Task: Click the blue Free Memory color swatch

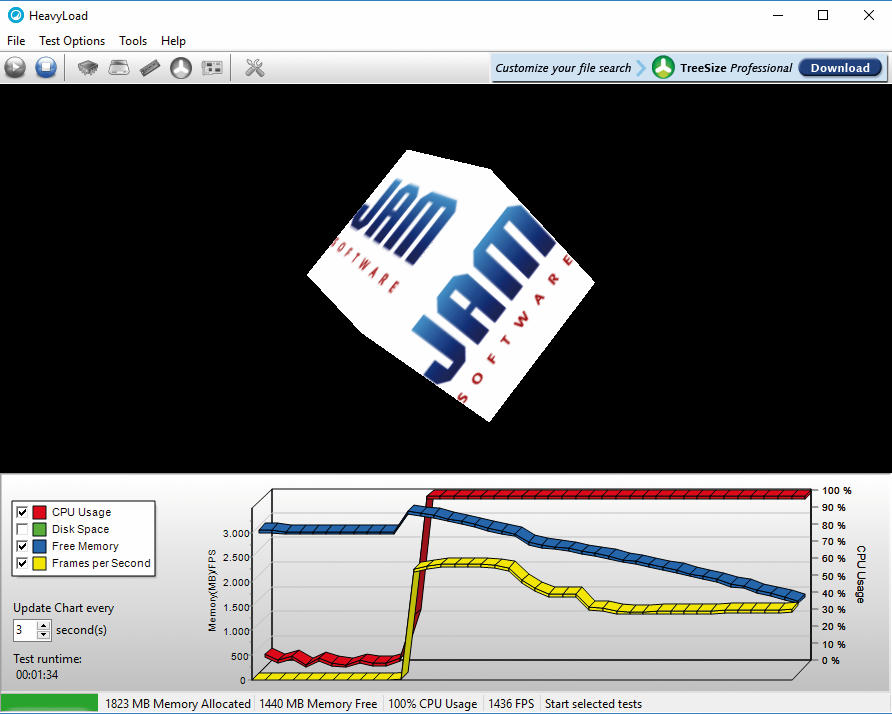Action: click(x=39, y=546)
